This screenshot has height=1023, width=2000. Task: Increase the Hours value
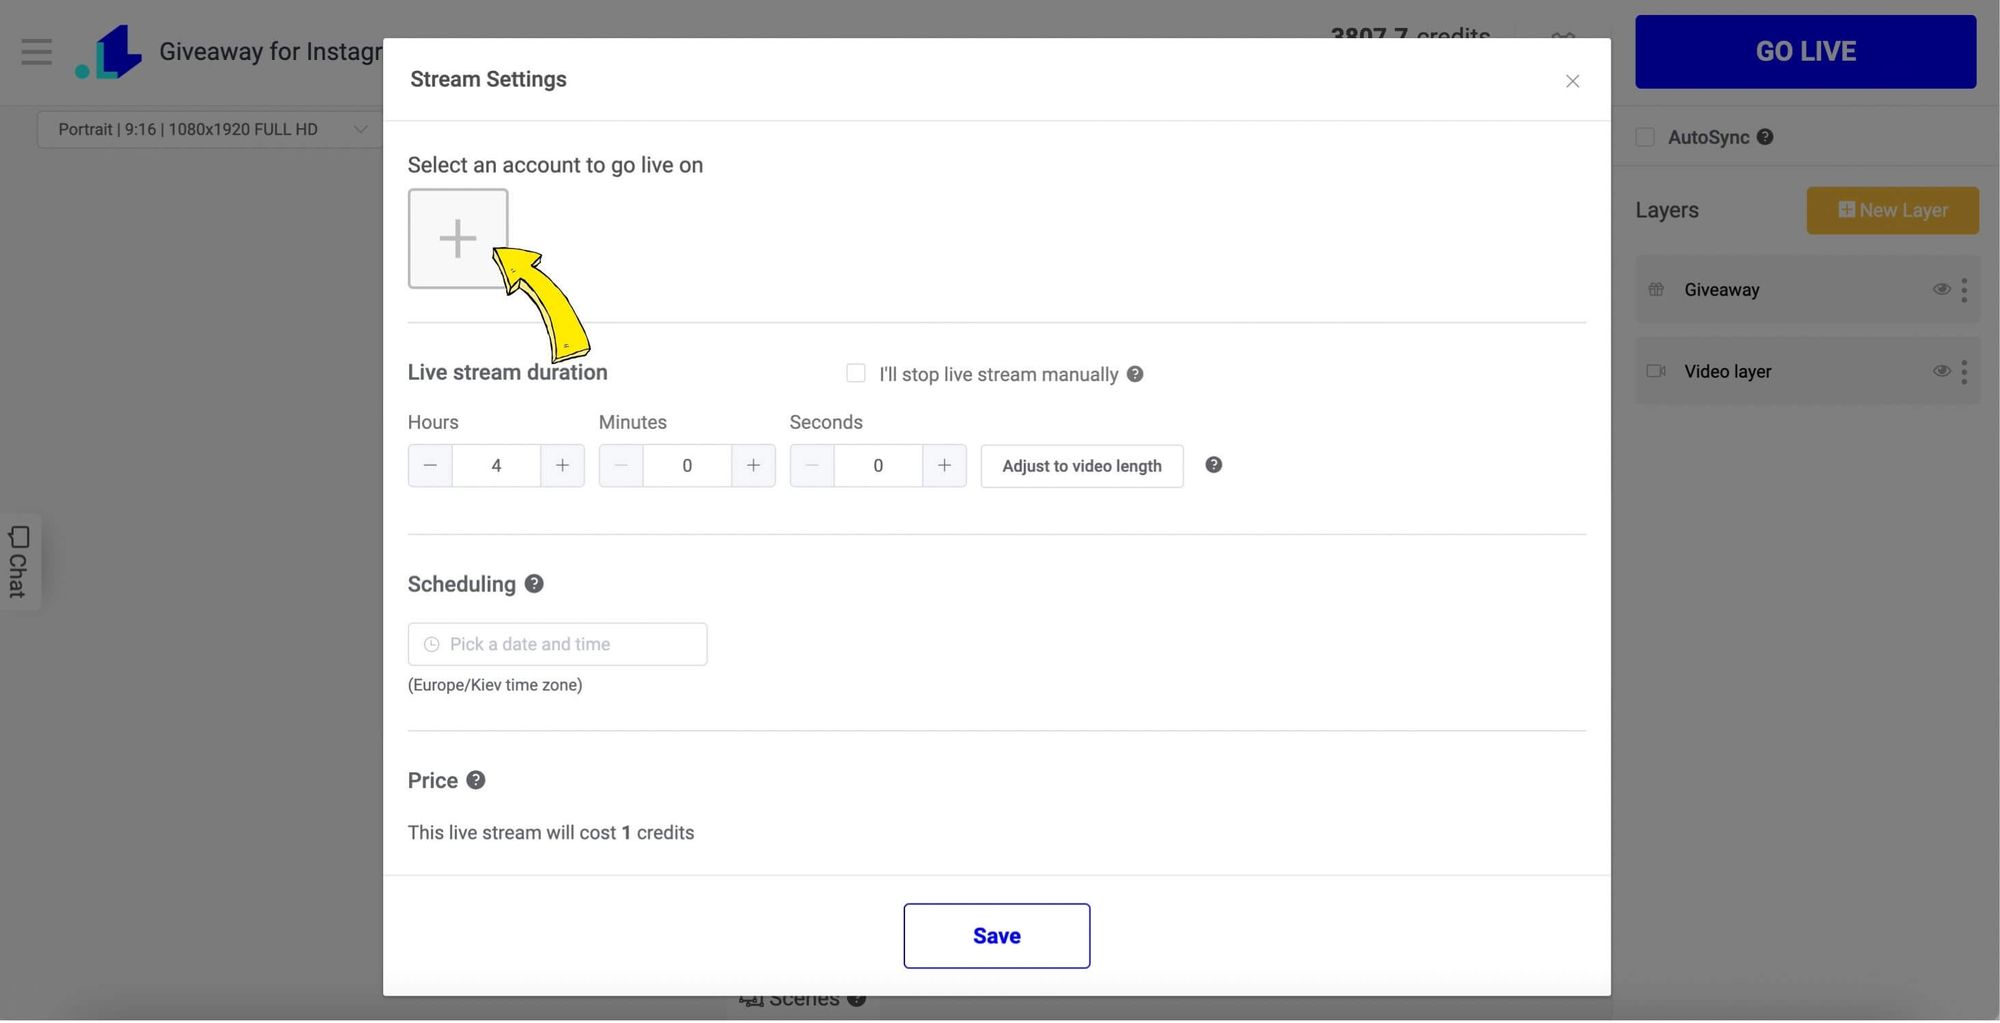(x=562, y=466)
